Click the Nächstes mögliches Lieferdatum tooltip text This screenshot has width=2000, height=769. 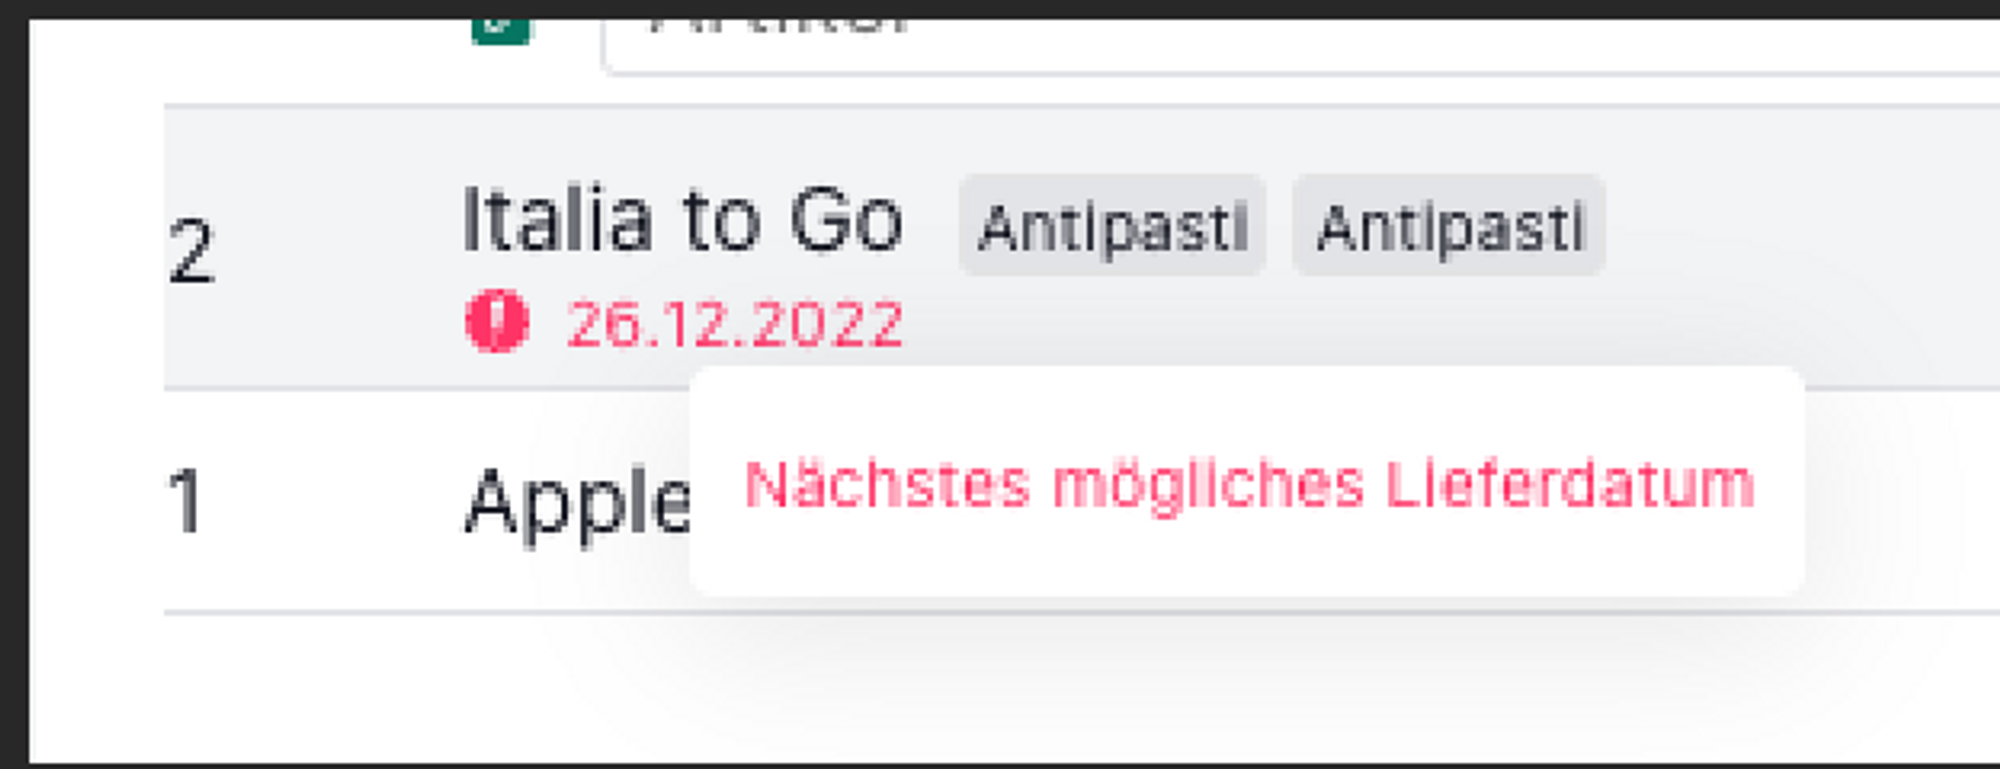click(x=1250, y=486)
